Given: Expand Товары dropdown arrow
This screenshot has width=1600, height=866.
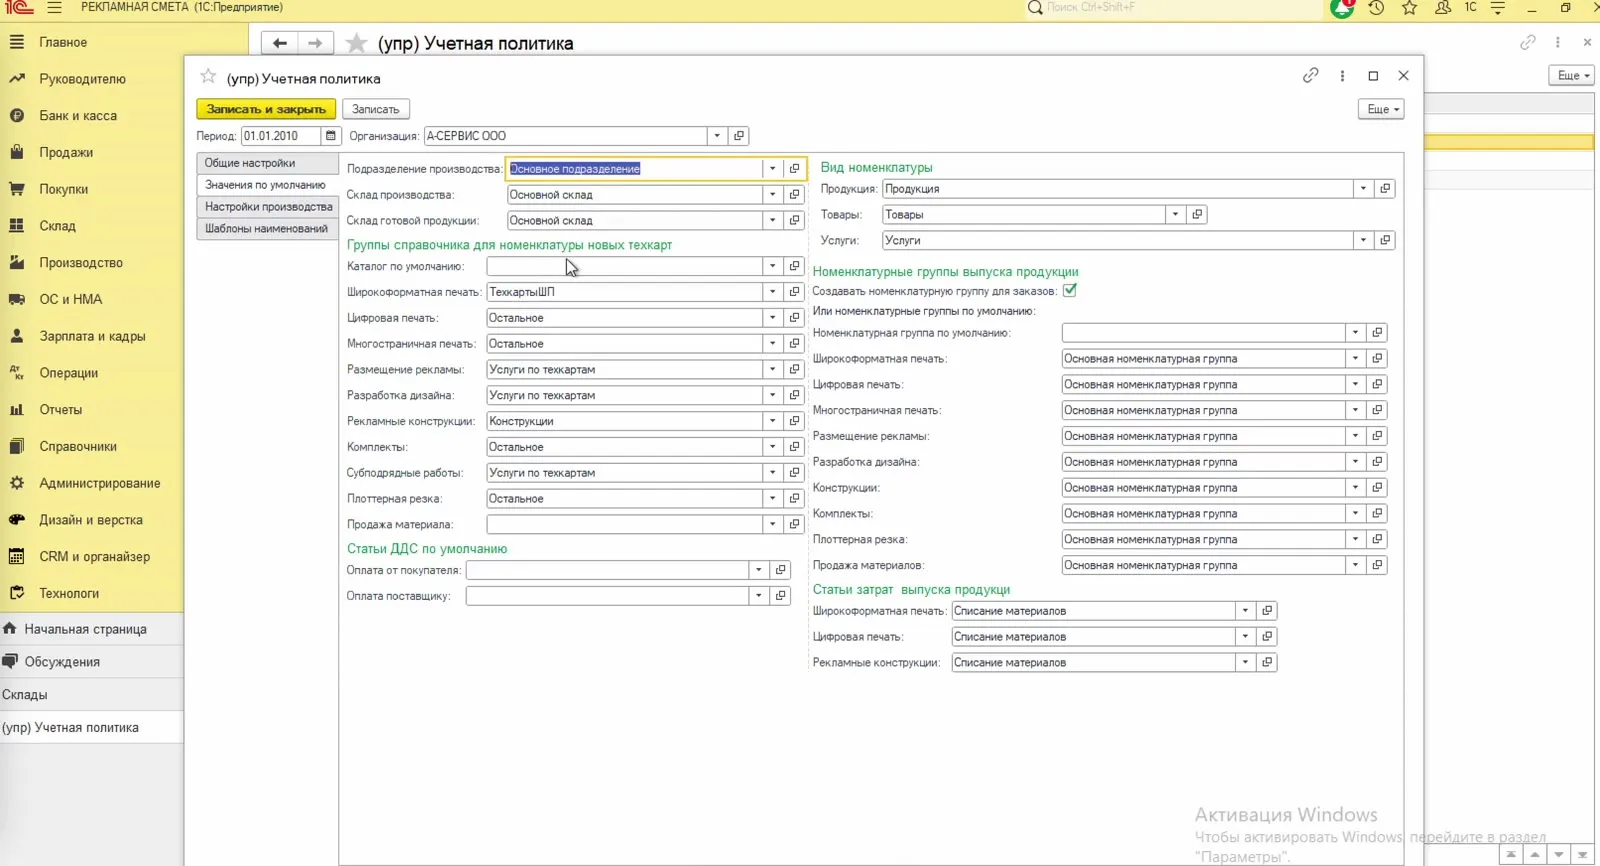Looking at the screenshot, I should click(x=1175, y=215).
